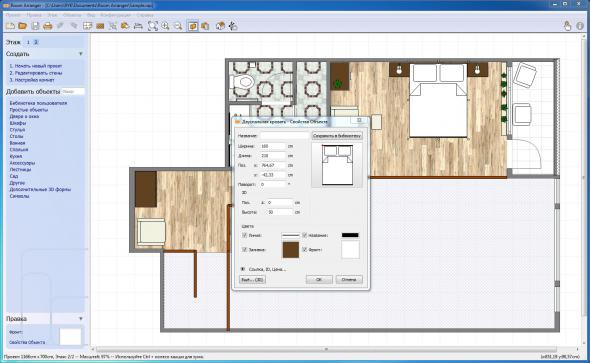Image resolution: width=590 pixels, height=363 pixels.
Task: Click the round info icon at the toolbar's right end
Action: [580, 26]
